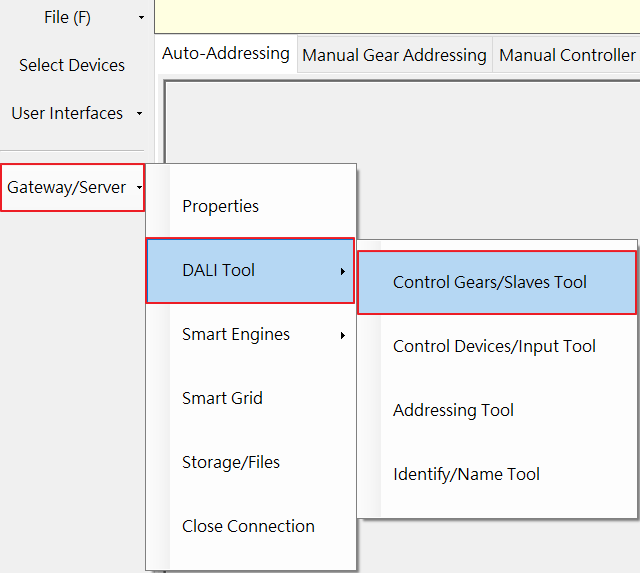Switch to the Auto-Addressing tab
This screenshot has height=573, width=640.
pyautogui.click(x=226, y=54)
